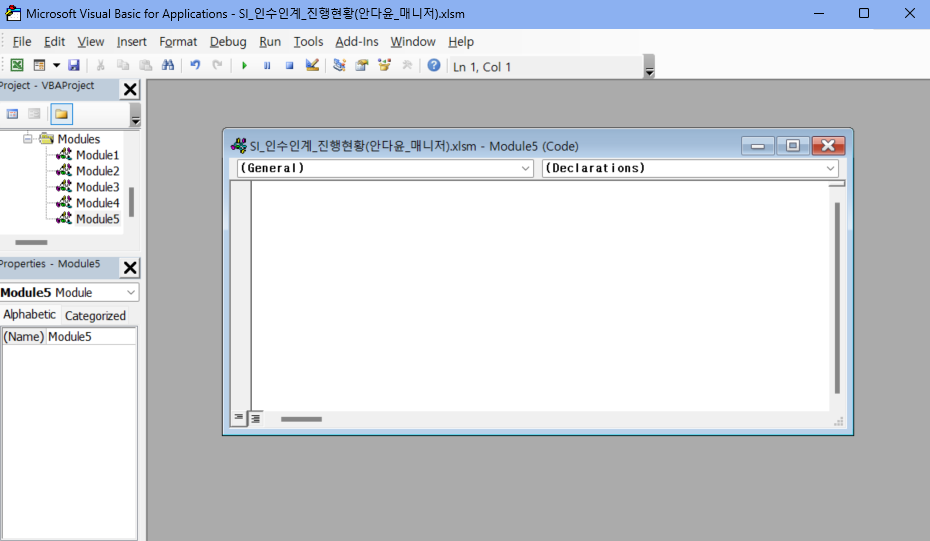Select Module3 in project tree
Viewport: 930px width, 541px height.
(97, 187)
